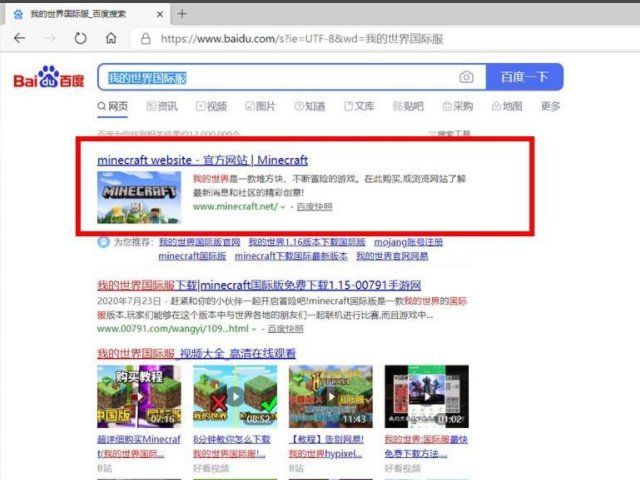The height and width of the screenshot is (480, 640).
Task: Click the browser forward arrow
Action: [50, 38]
